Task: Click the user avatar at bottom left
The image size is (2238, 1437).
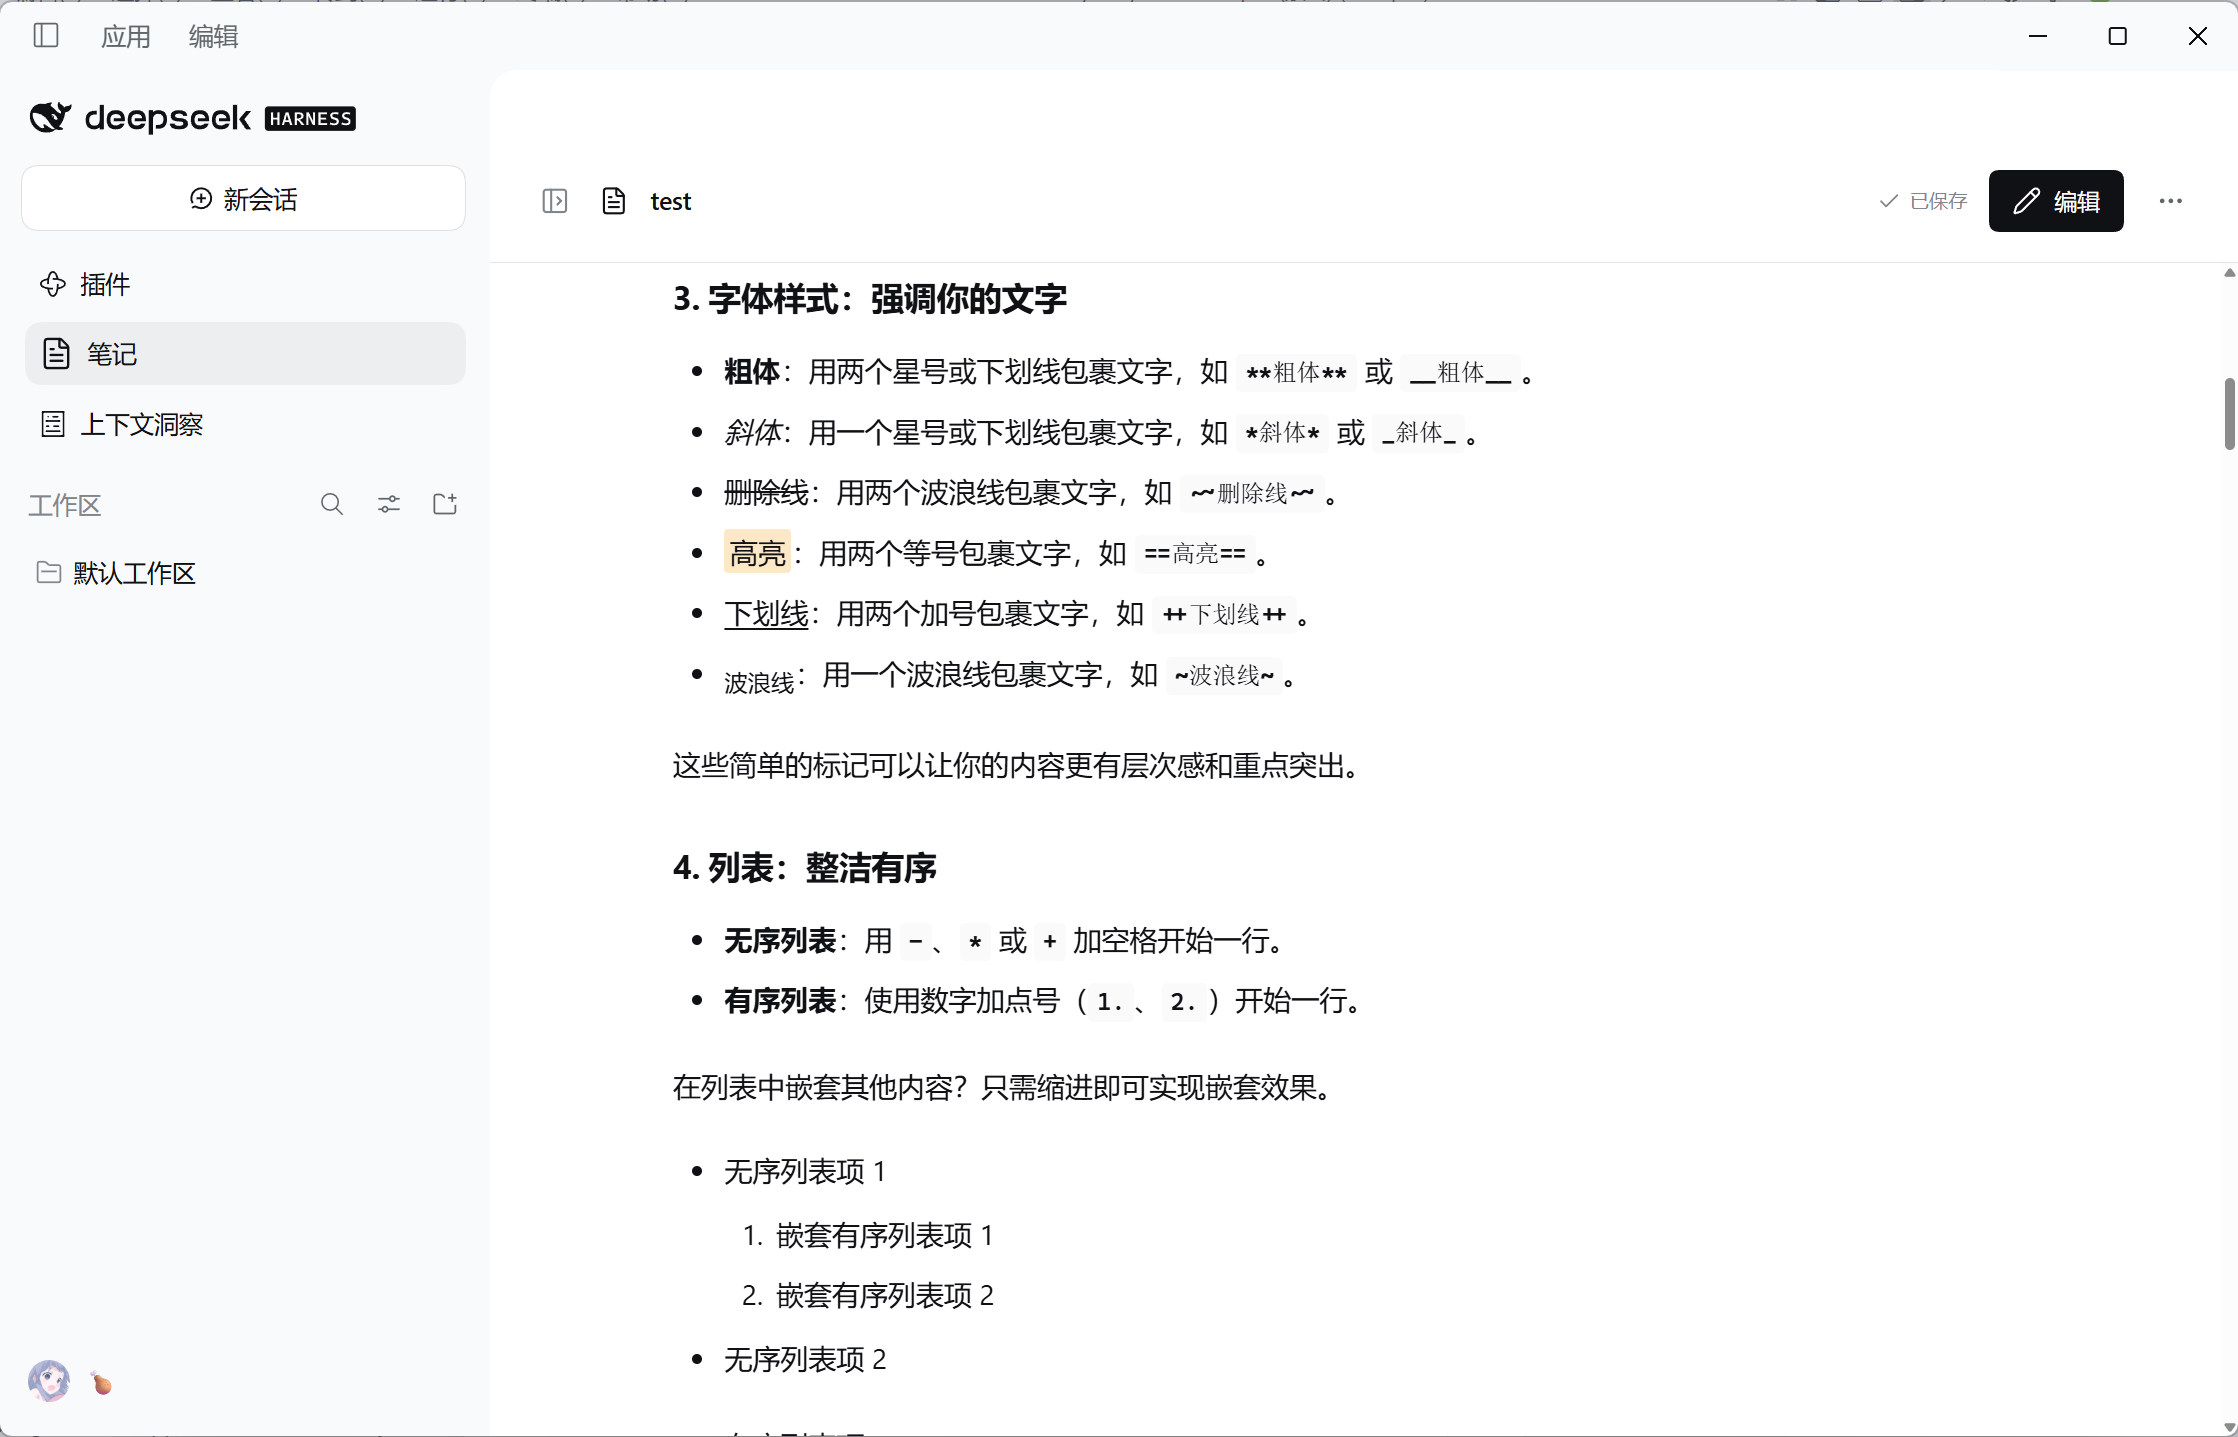Action: pos(49,1381)
